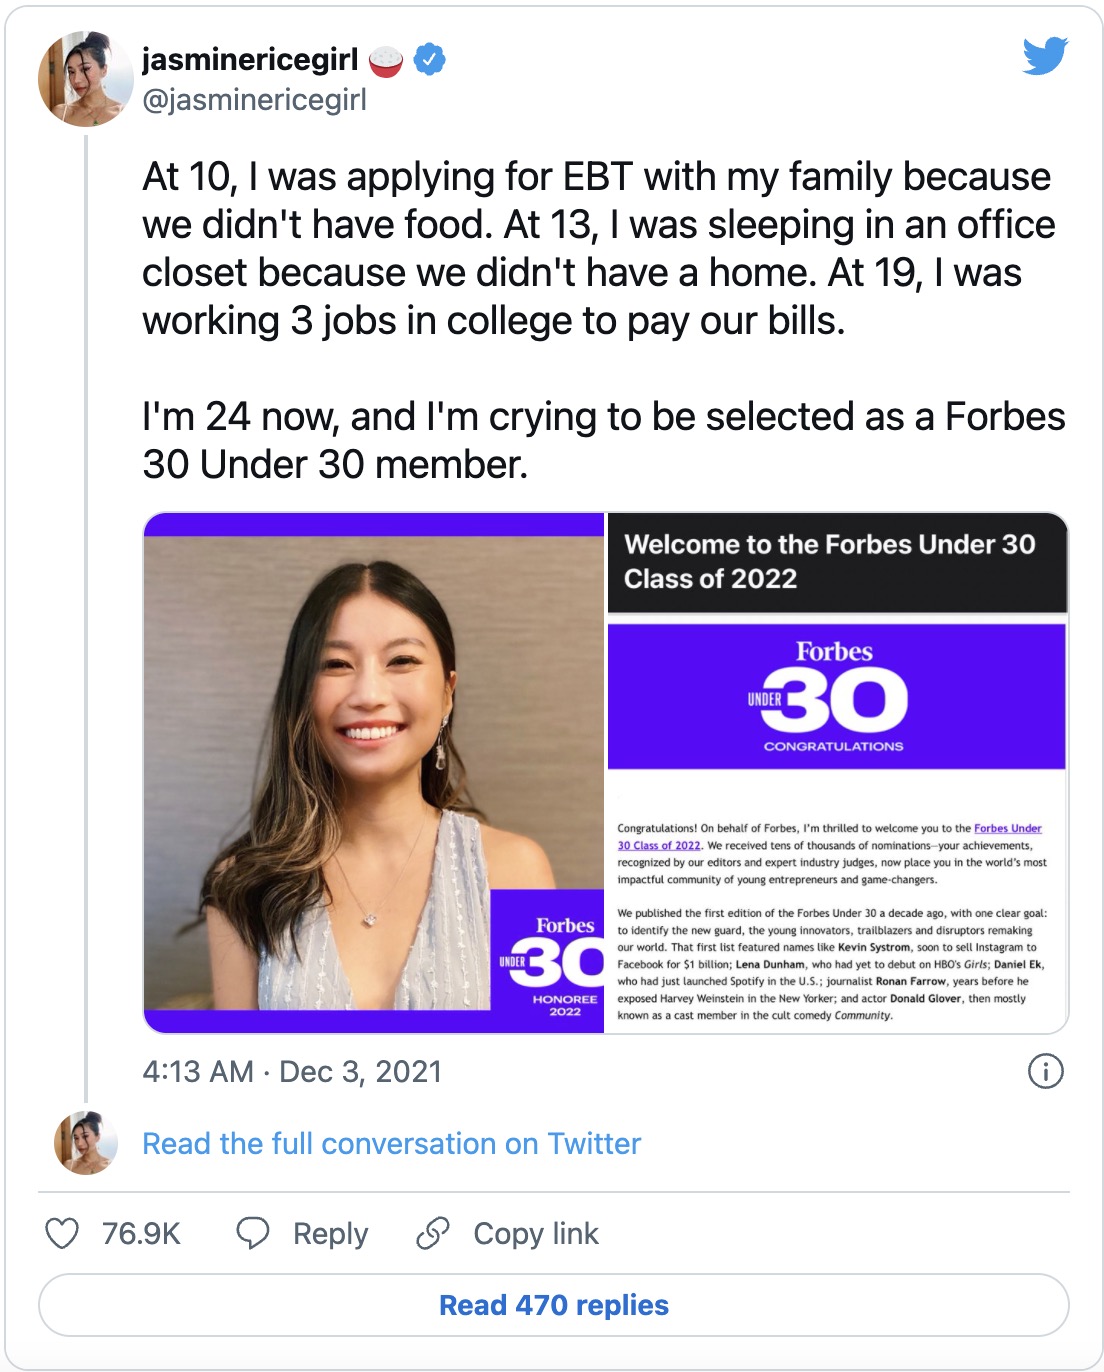Click the Twitter bird logo
The width and height of the screenshot is (1104, 1372).
click(x=1045, y=56)
